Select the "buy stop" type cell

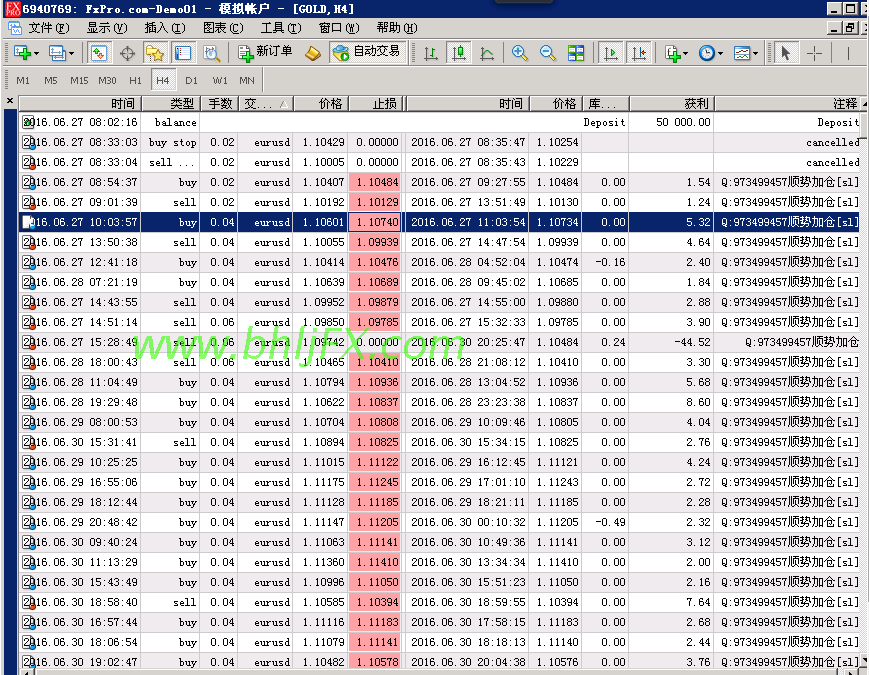click(x=172, y=142)
